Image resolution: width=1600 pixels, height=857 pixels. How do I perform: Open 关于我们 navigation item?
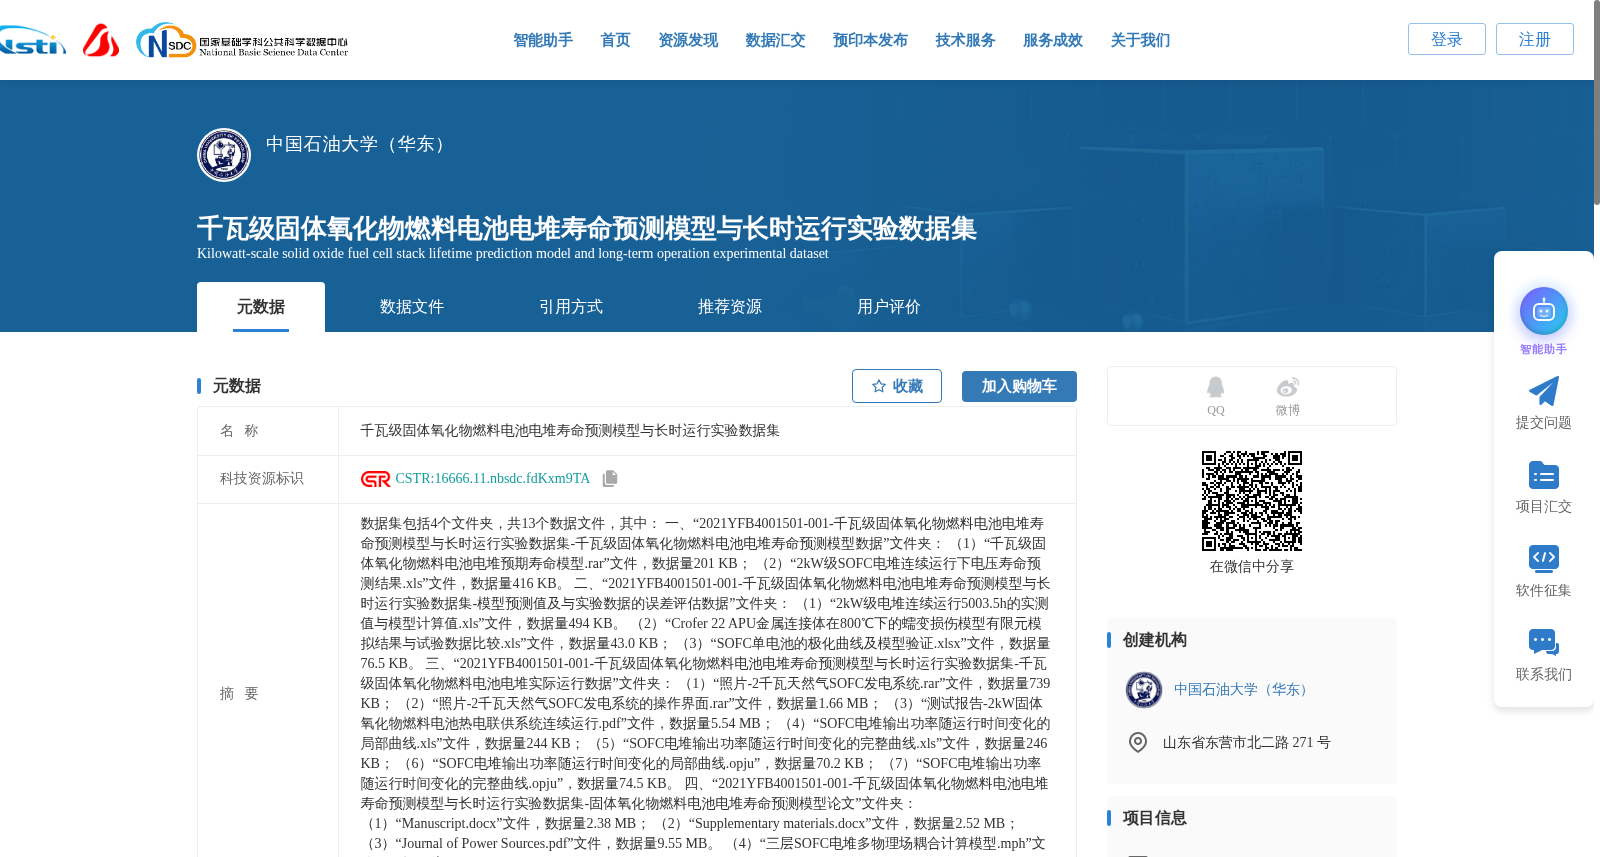1140,40
